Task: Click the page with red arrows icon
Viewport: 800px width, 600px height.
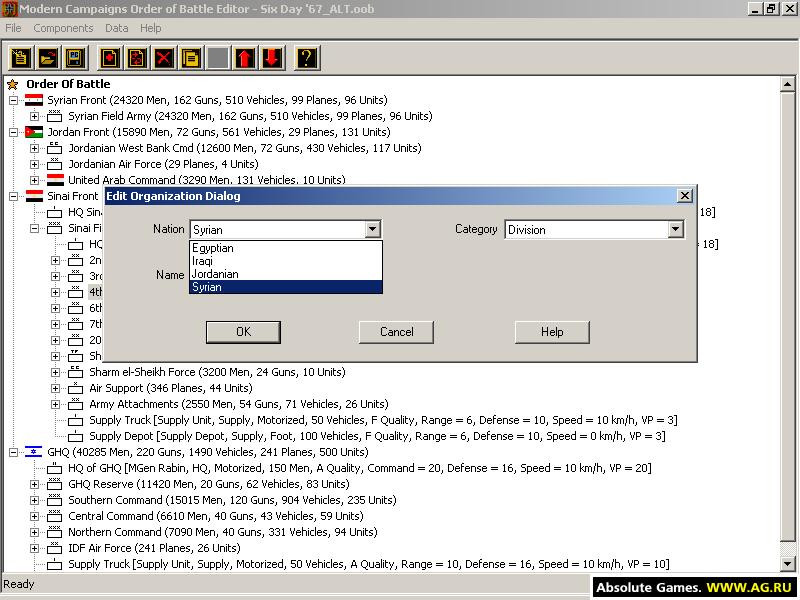Action: pyautogui.click(x=137, y=58)
